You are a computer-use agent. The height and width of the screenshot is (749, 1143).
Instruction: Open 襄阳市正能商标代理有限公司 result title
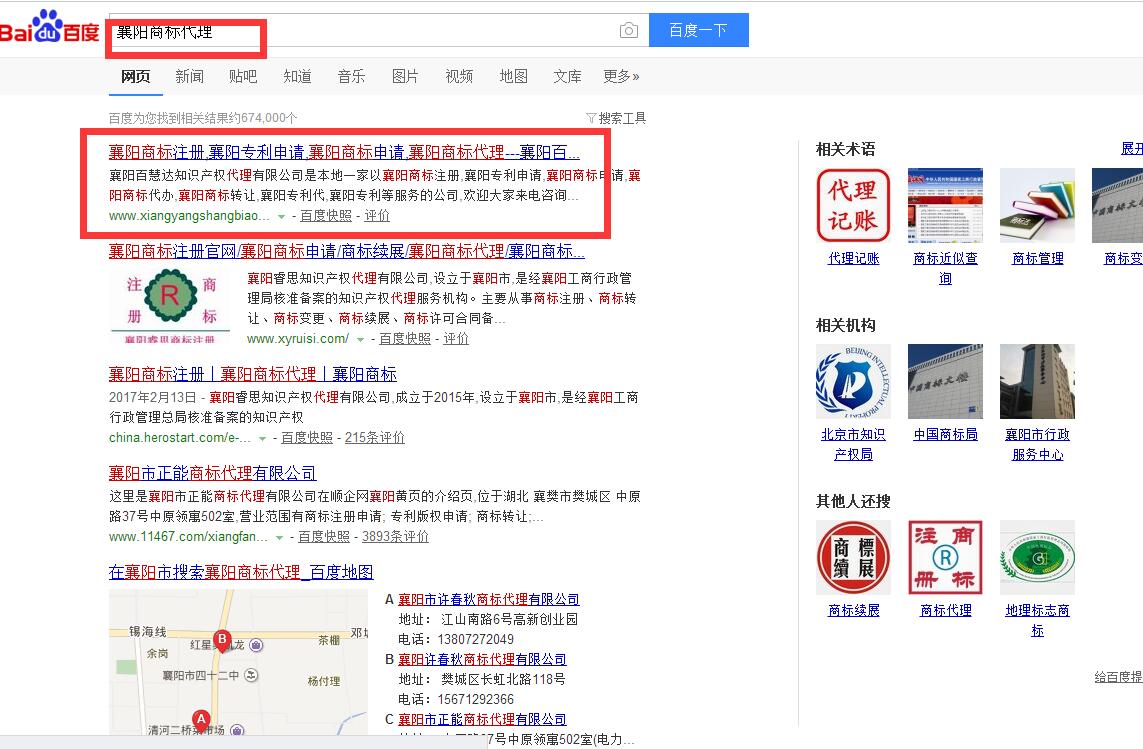tap(212, 473)
